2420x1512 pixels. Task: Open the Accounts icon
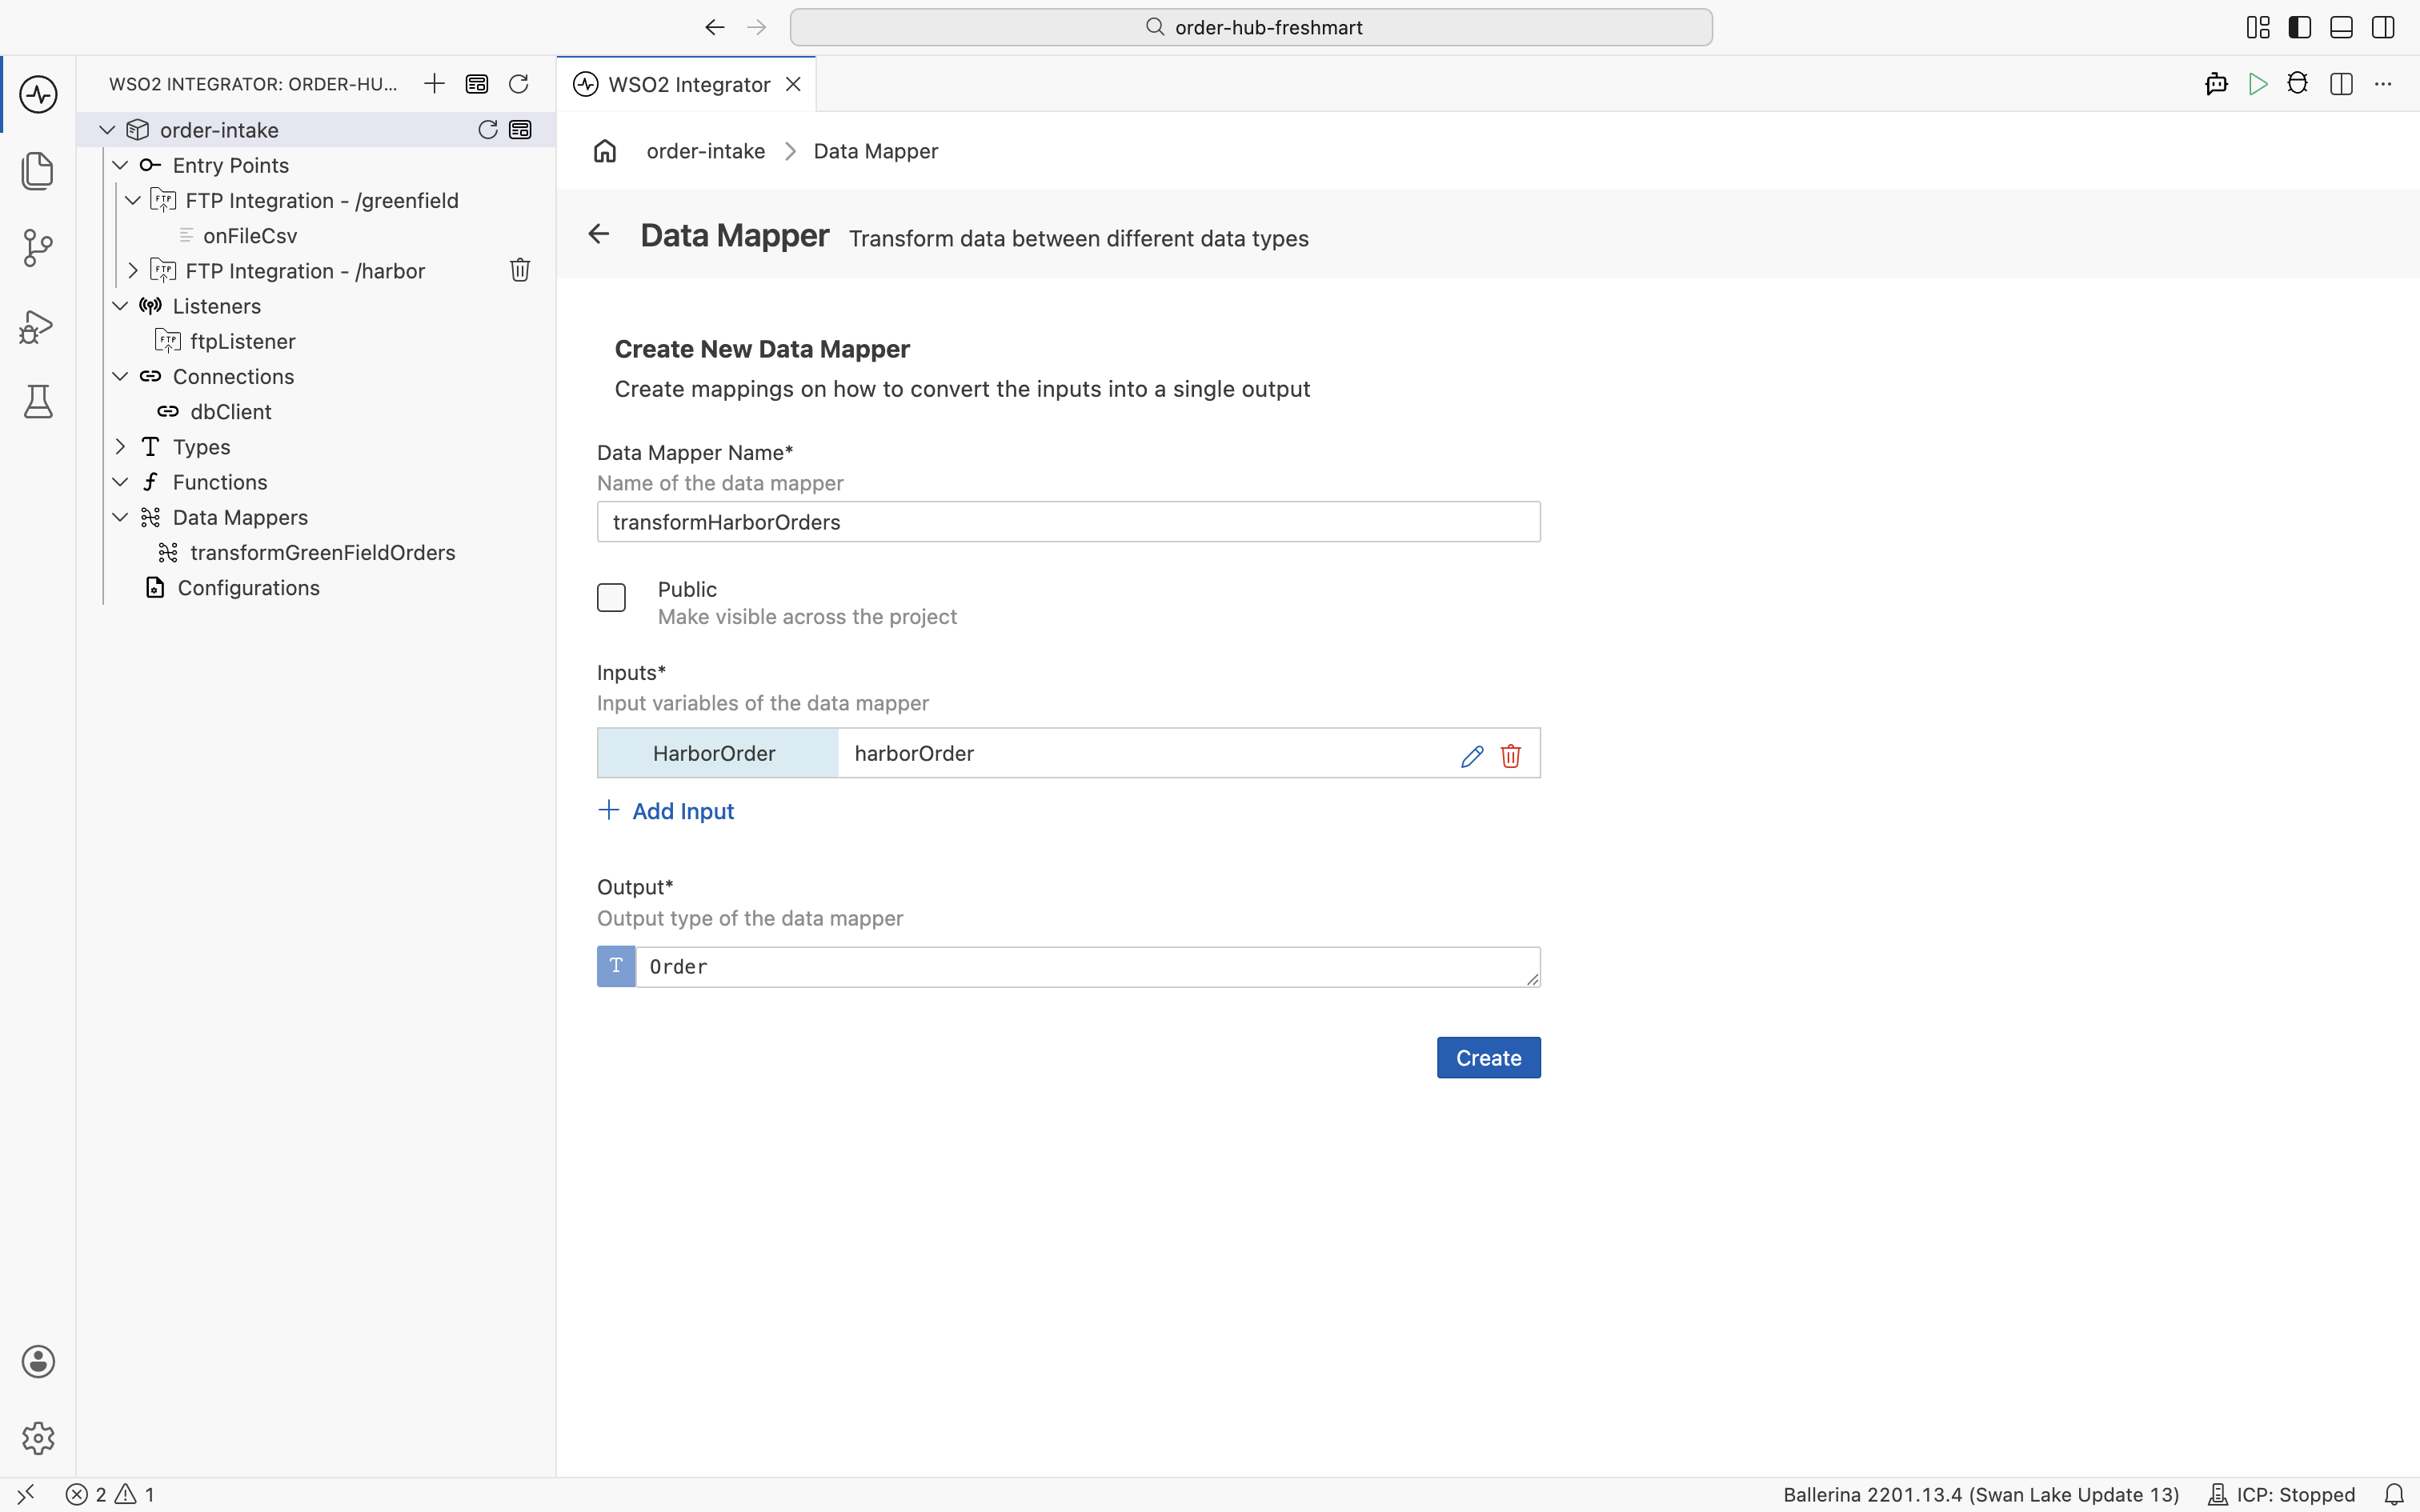tap(38, 1361)
